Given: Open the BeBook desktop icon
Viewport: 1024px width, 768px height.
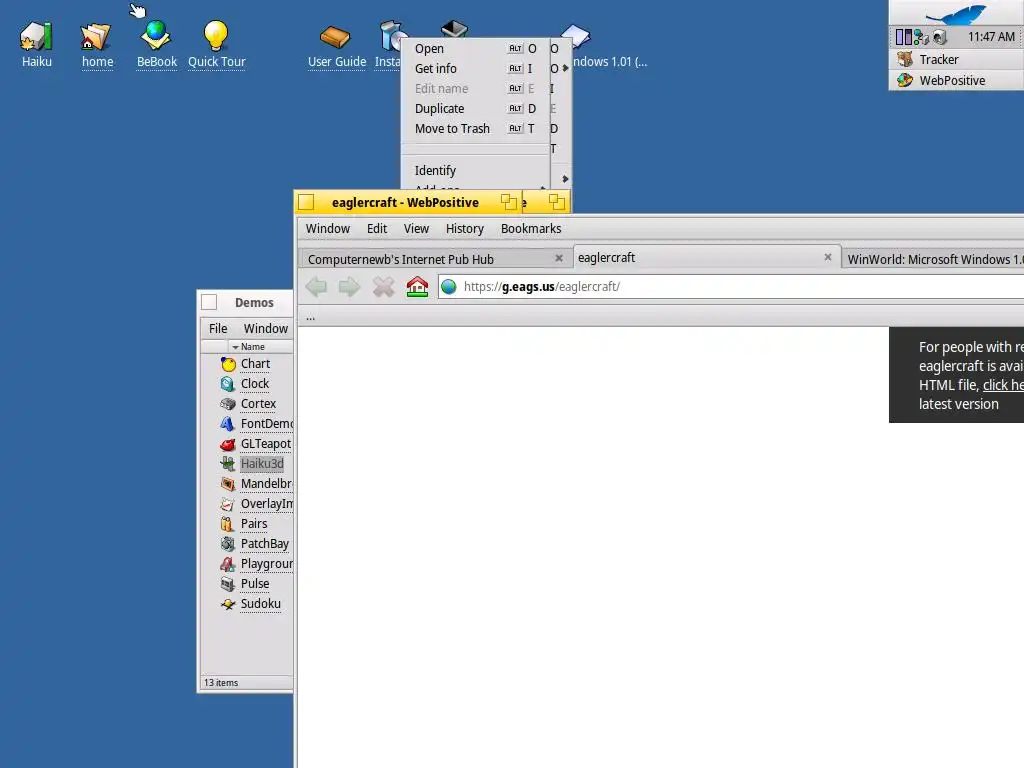Looking at the screenshot, I should pos(156,36).
